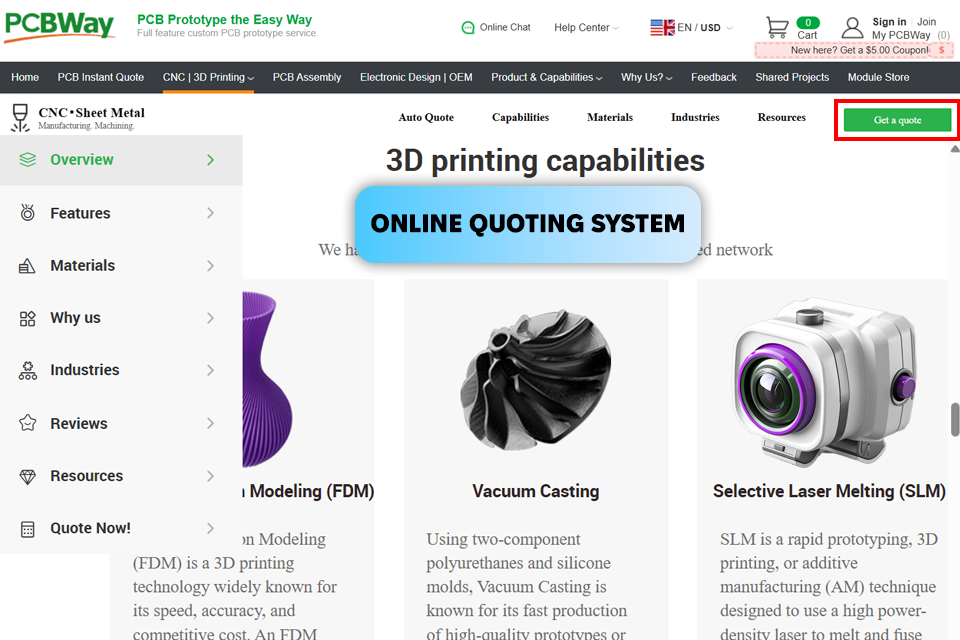Viewport: 960px width, 640px height.
Task: Expand the sidebar Resources chevron
Action: 211,476
